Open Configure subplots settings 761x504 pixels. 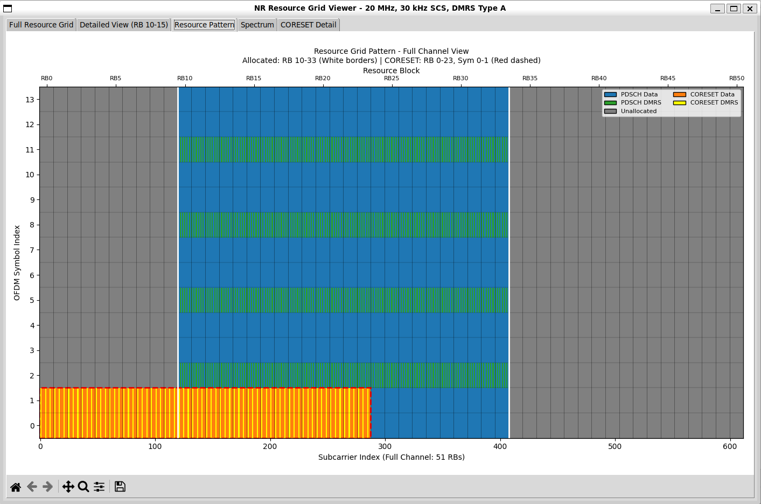99,487
